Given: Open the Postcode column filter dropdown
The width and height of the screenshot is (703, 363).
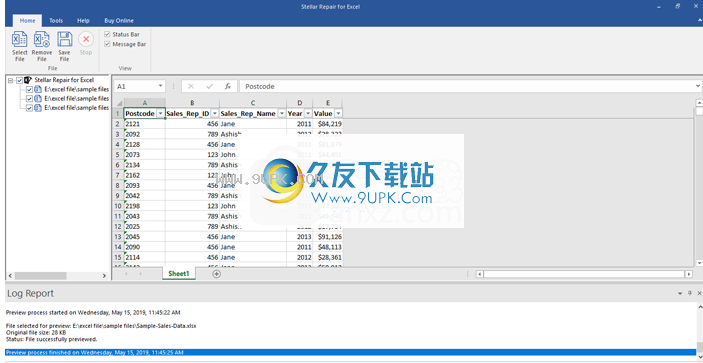Looking at the screenshot, I should click(161, 114).
